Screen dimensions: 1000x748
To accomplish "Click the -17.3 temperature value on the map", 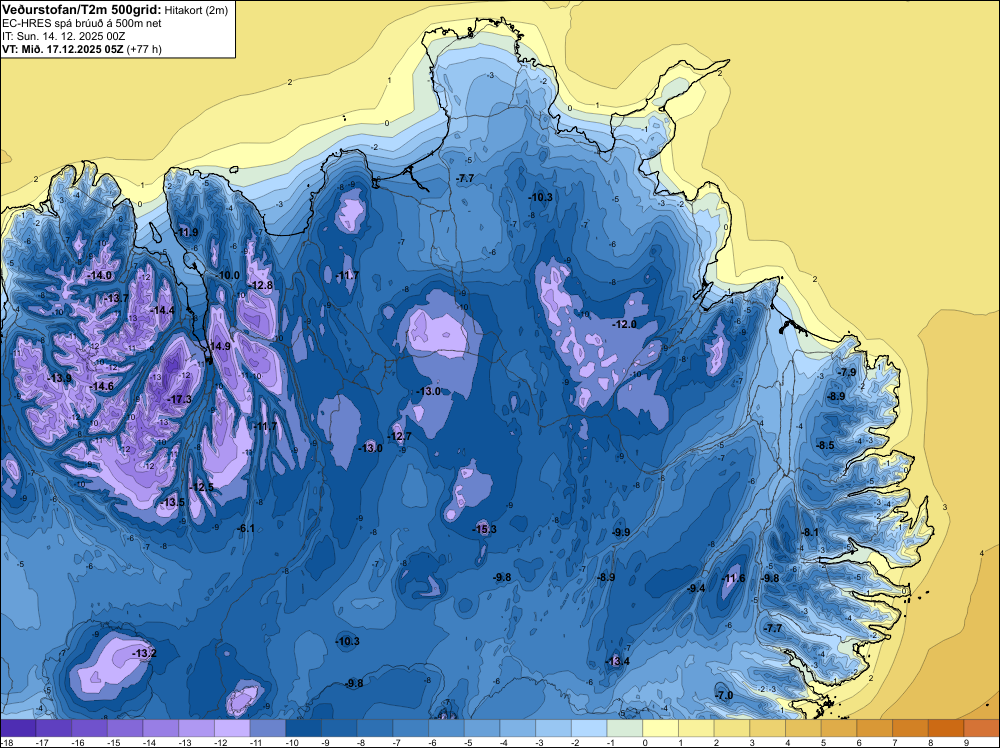I will (179, 399).
